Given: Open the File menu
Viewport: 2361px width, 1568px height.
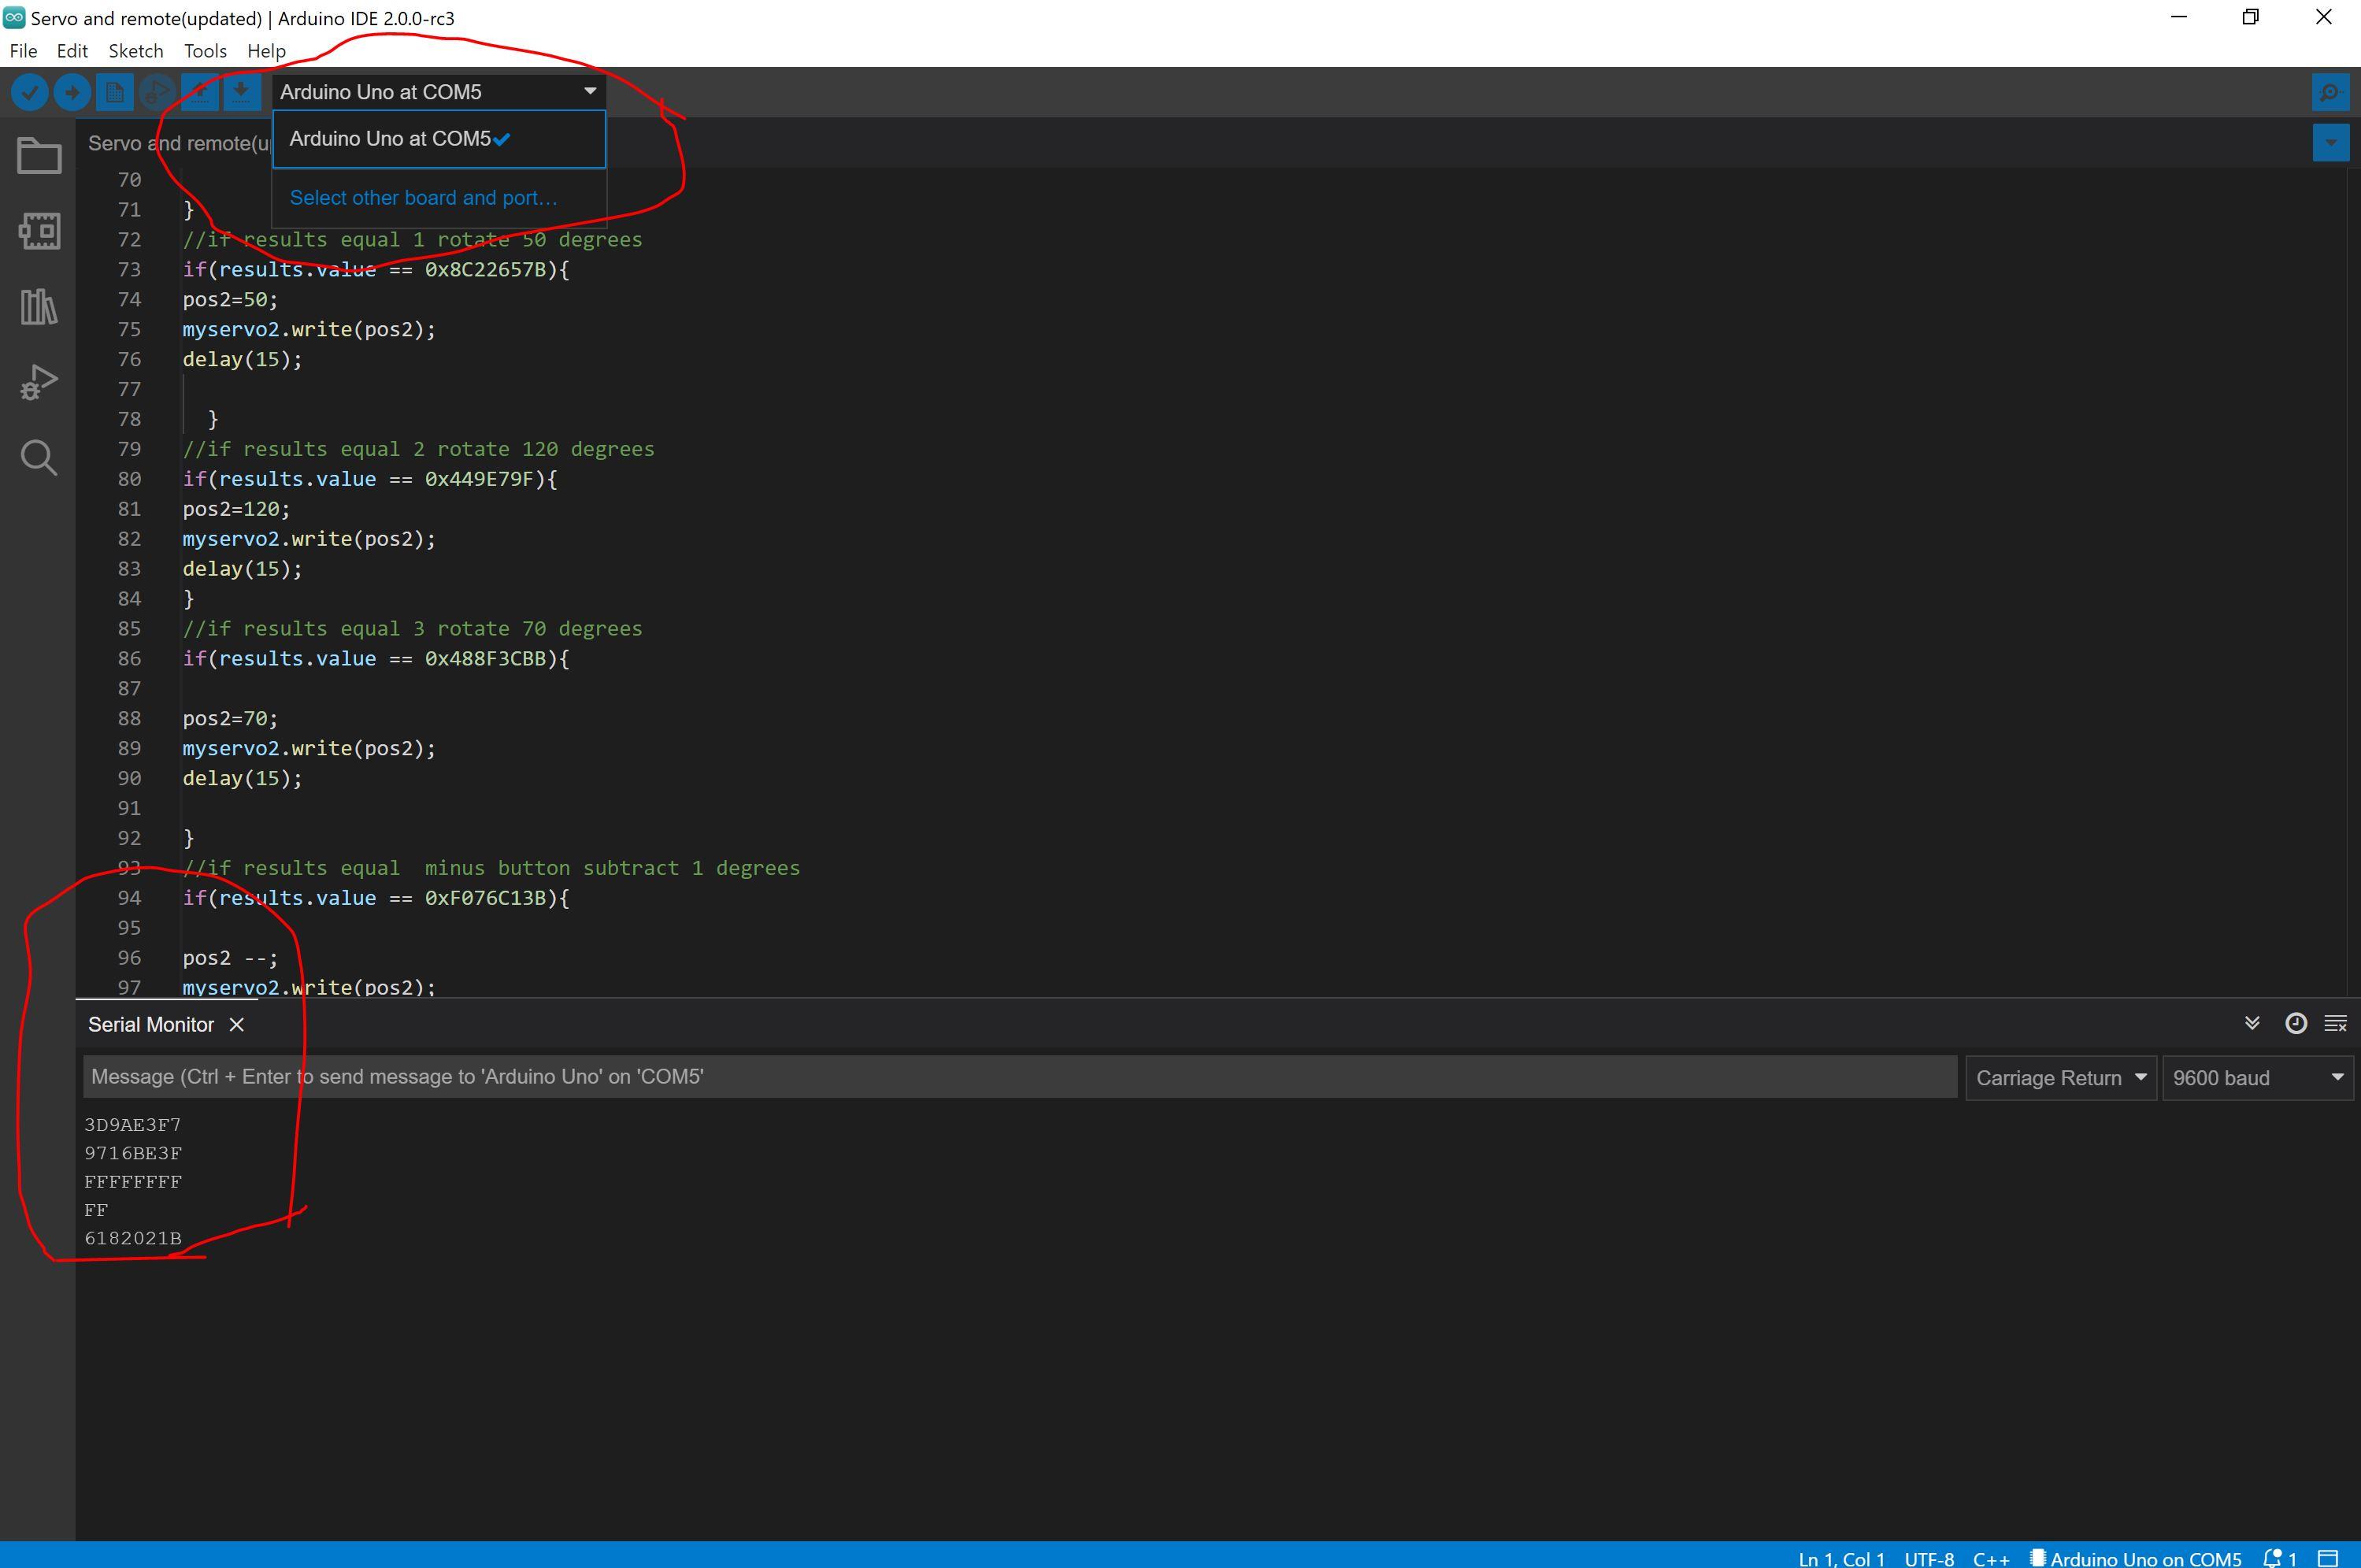Looking at the screenshot, I should pos(23,51).
